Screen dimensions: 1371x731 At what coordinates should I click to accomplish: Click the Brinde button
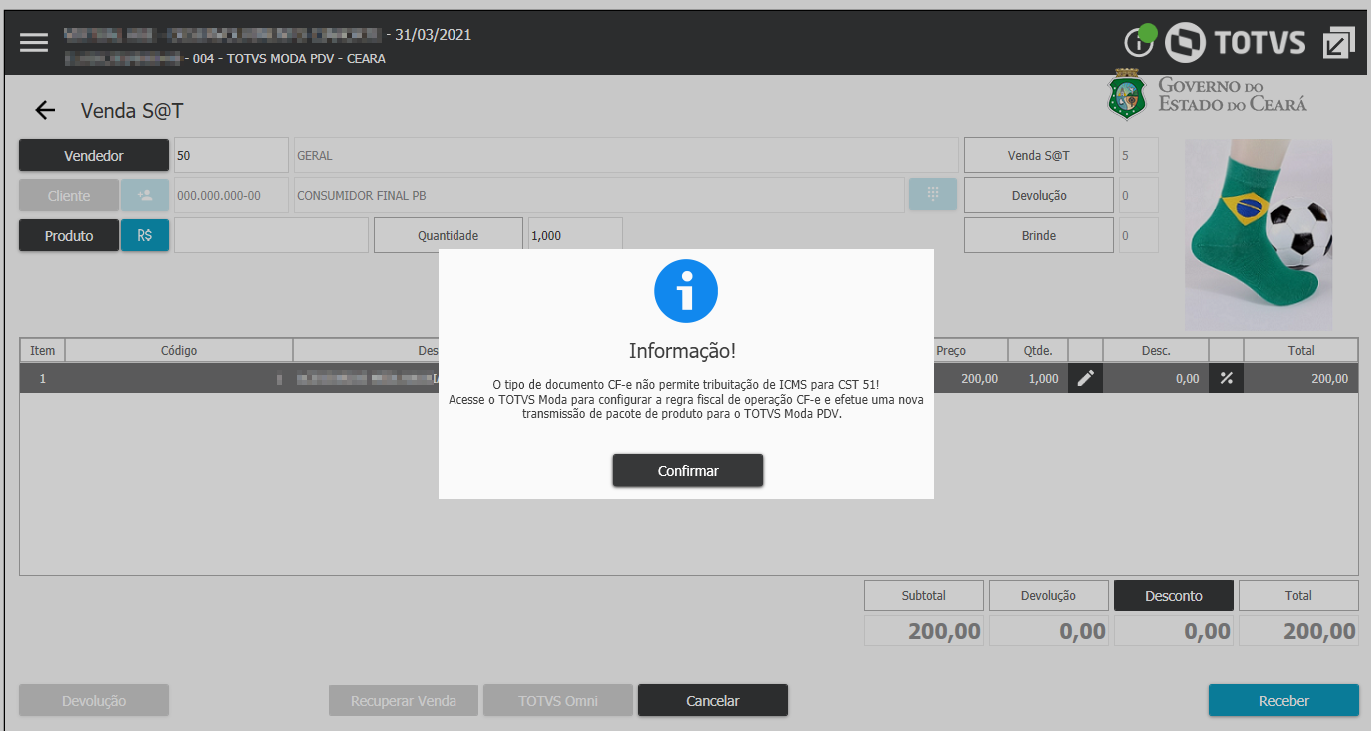tap(1038, 235)
